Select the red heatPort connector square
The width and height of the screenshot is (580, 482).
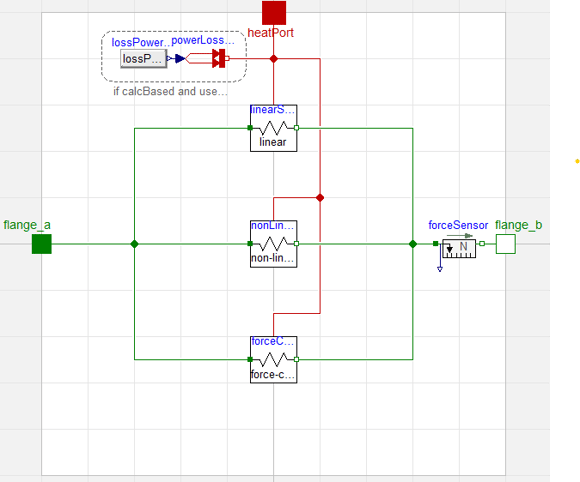(274, 13)
